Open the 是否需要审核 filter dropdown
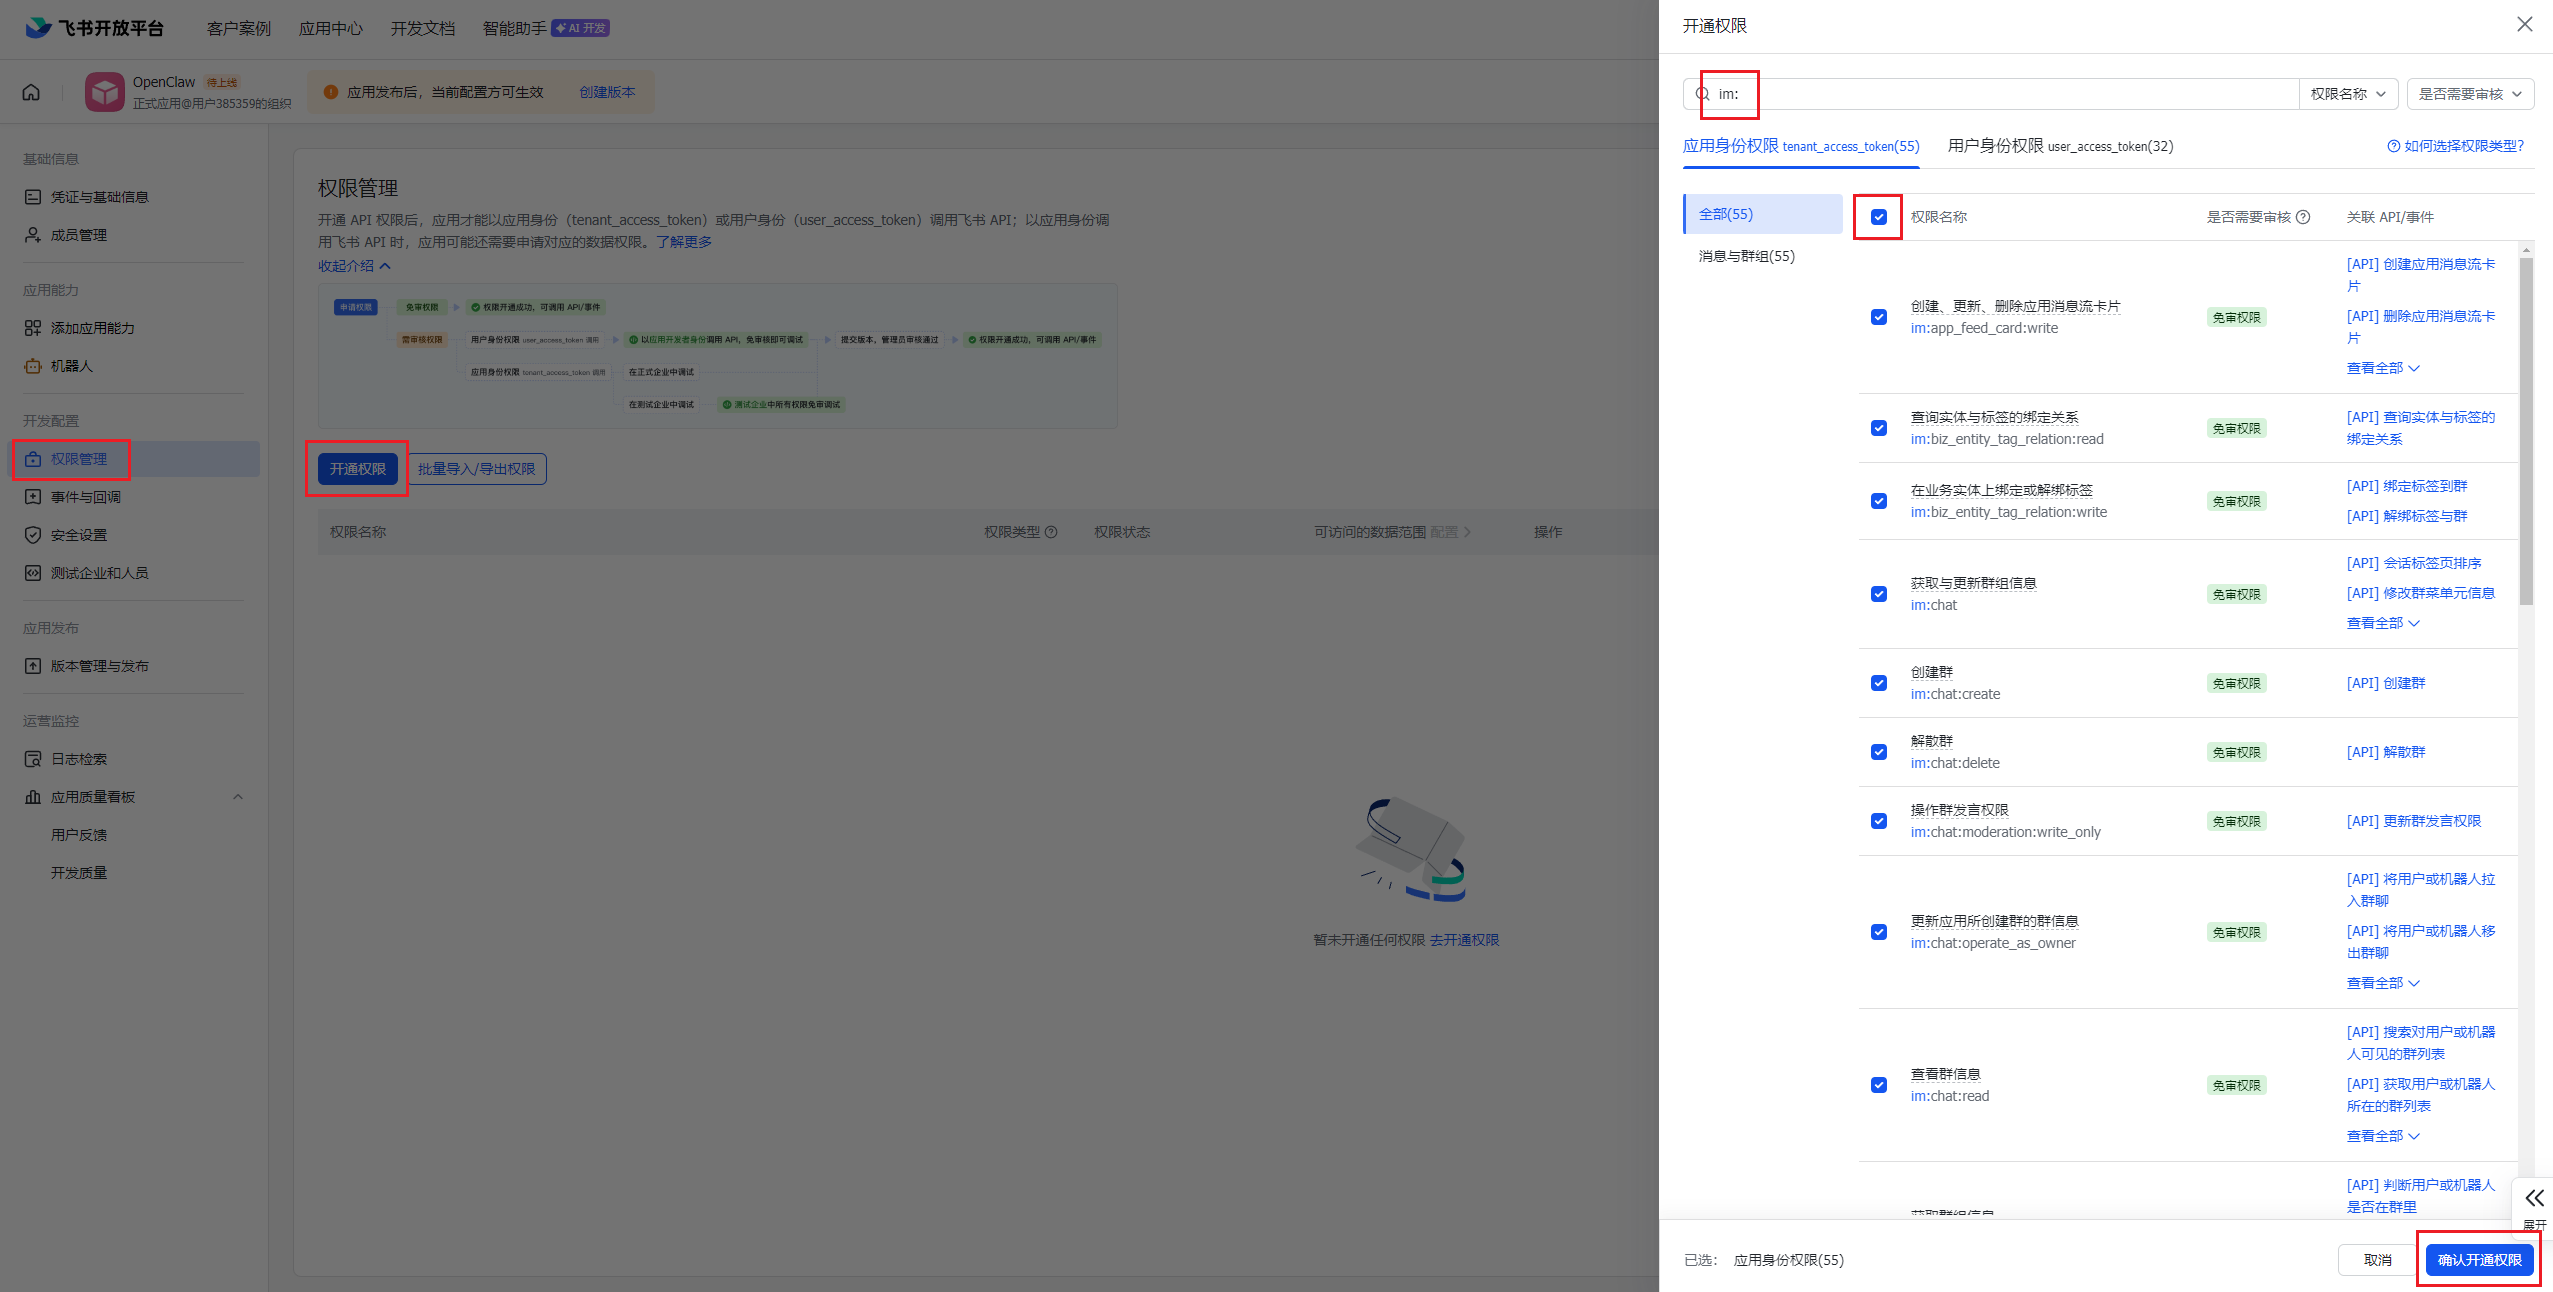Image resolution: width=2553 pixels, height=1292 pixels. [2469, 94]
